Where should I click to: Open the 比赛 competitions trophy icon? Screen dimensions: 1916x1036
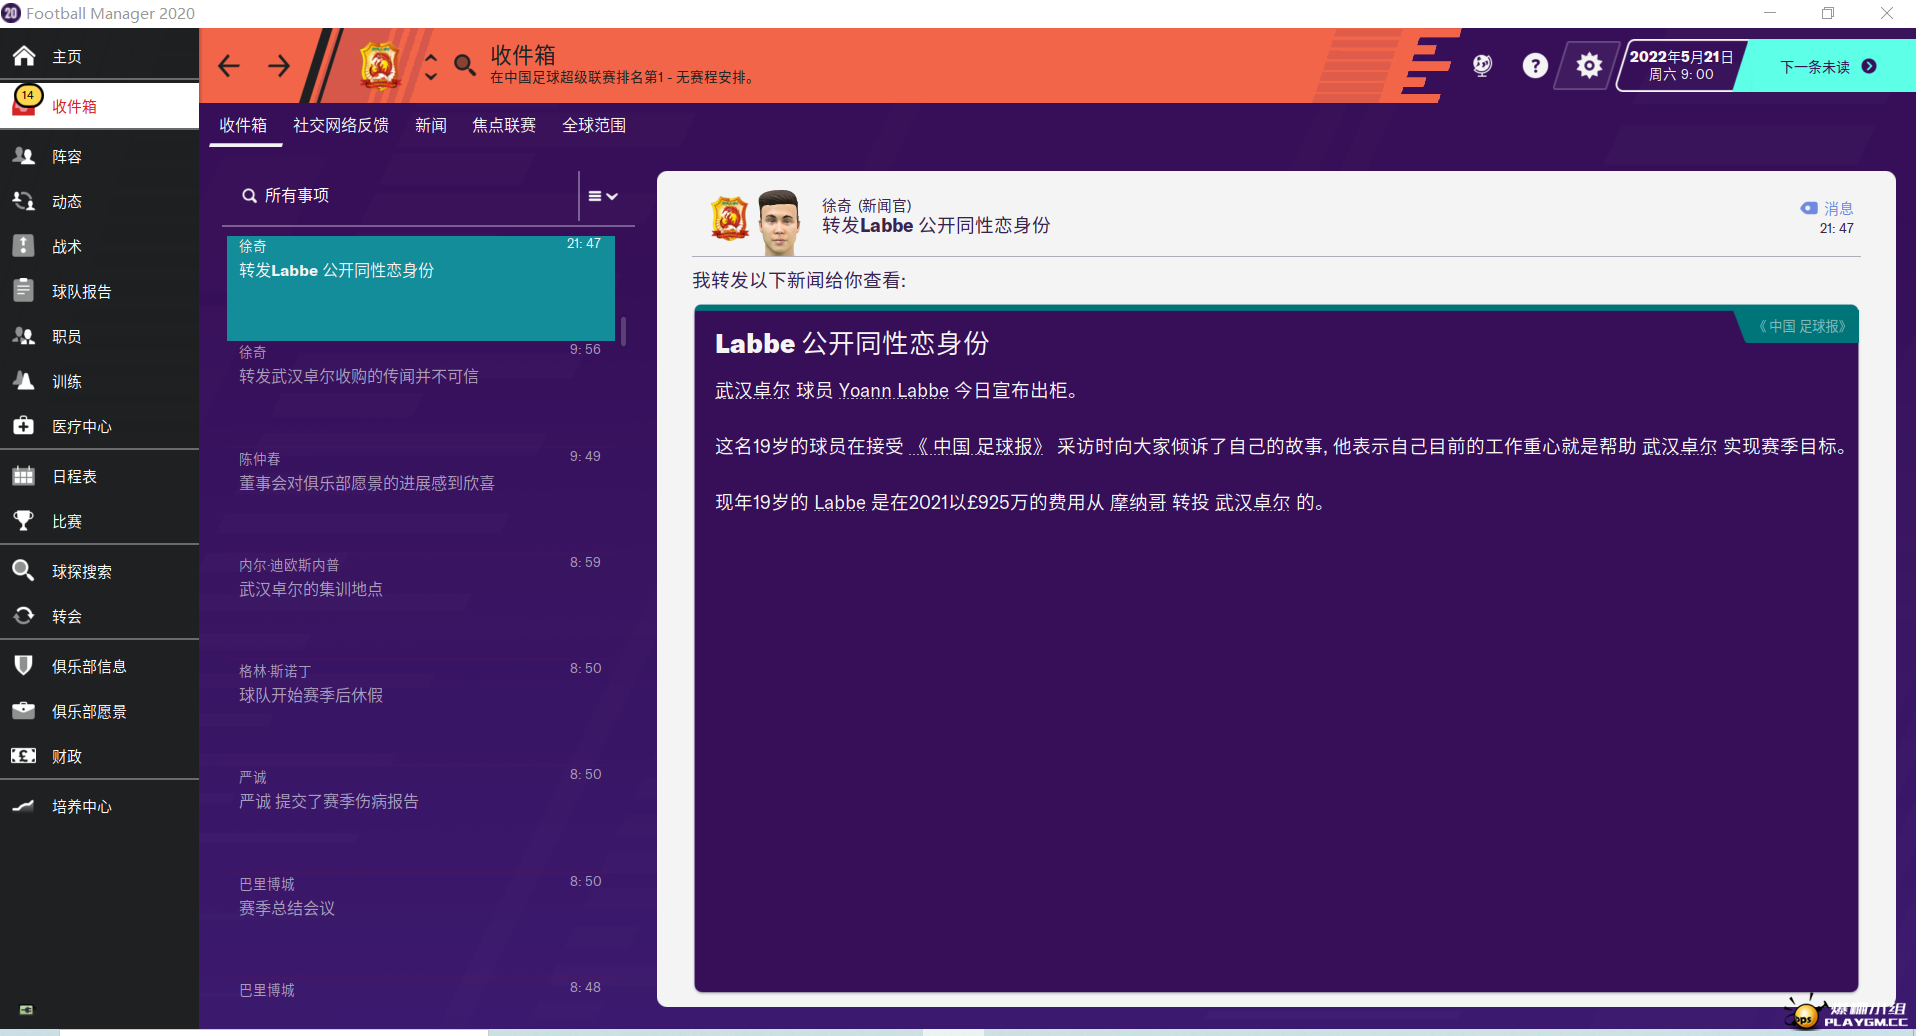[x=24, y=521]
